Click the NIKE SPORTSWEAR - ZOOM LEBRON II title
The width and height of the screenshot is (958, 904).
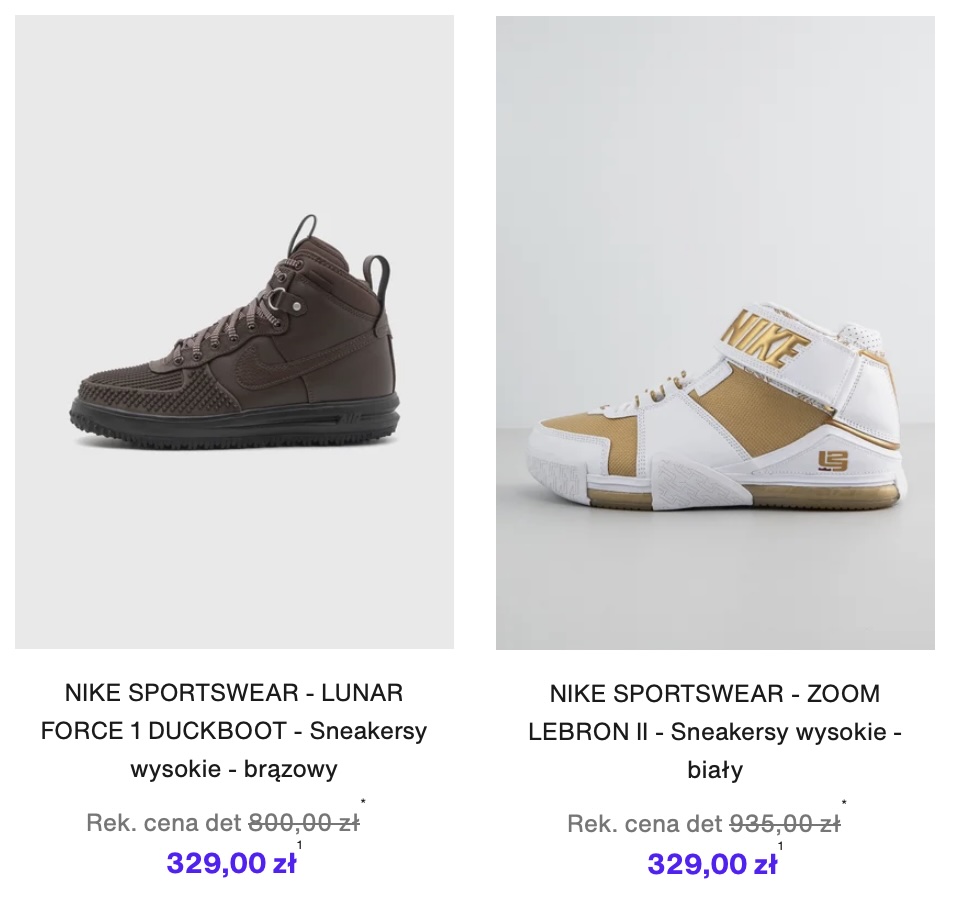coord(715,731)
